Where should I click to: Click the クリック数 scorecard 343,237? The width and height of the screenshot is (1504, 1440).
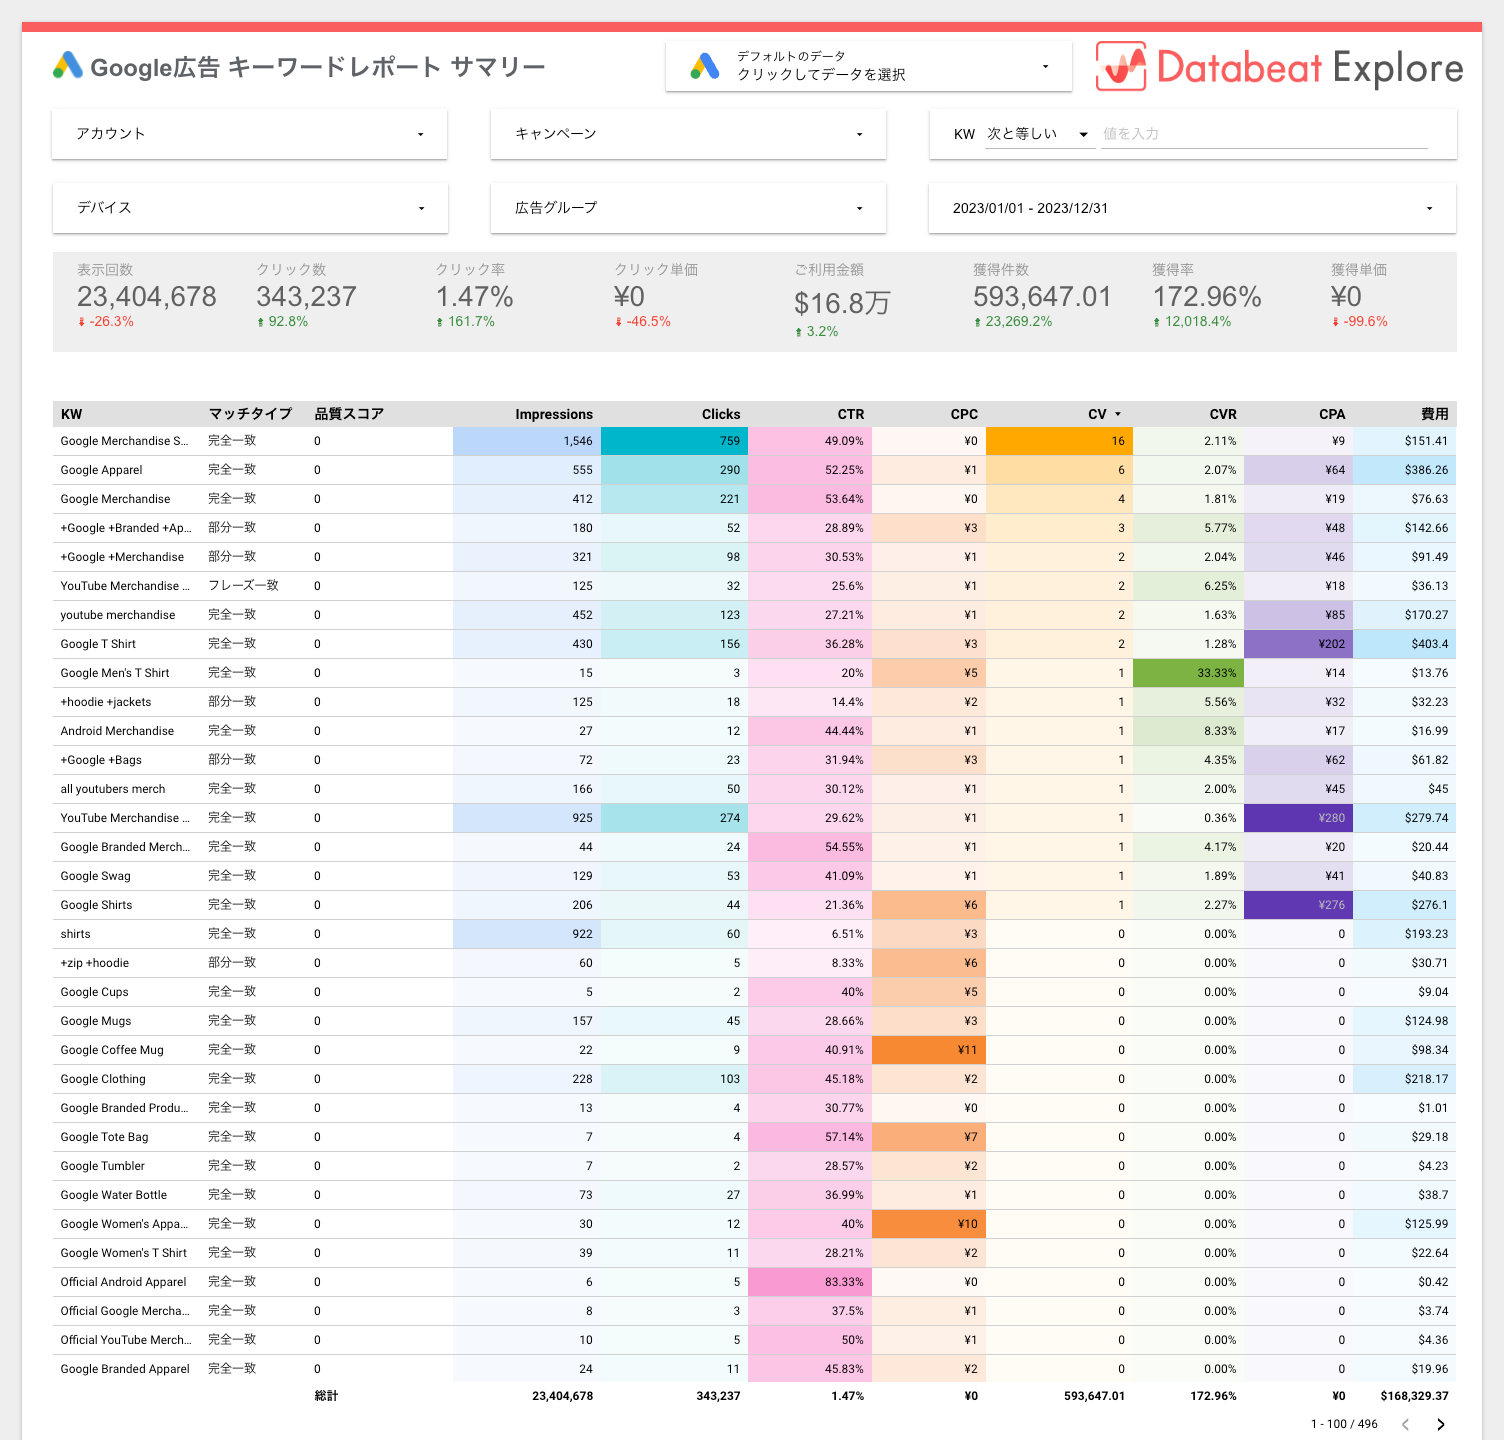point(306,297)
